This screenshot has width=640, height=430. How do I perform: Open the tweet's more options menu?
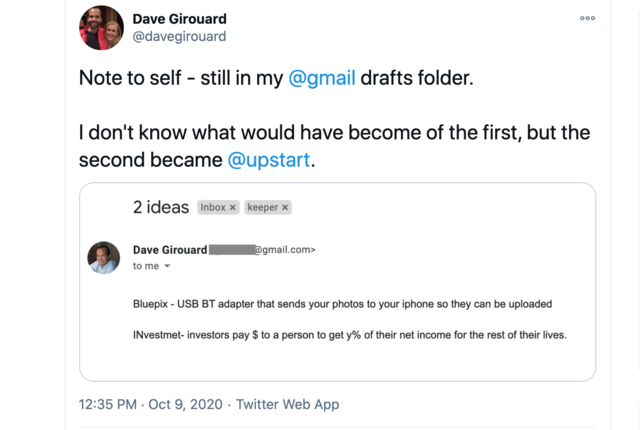click(x=587, y=18)
